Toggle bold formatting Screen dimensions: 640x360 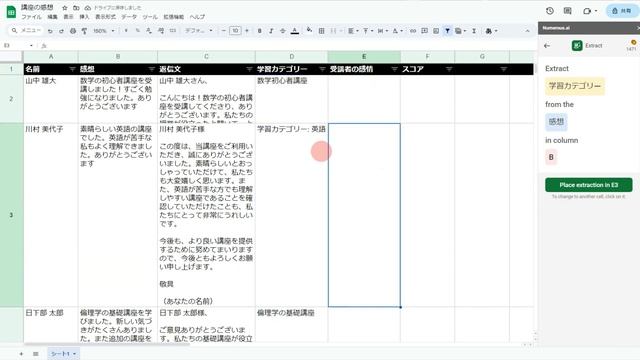pos(260,31)
